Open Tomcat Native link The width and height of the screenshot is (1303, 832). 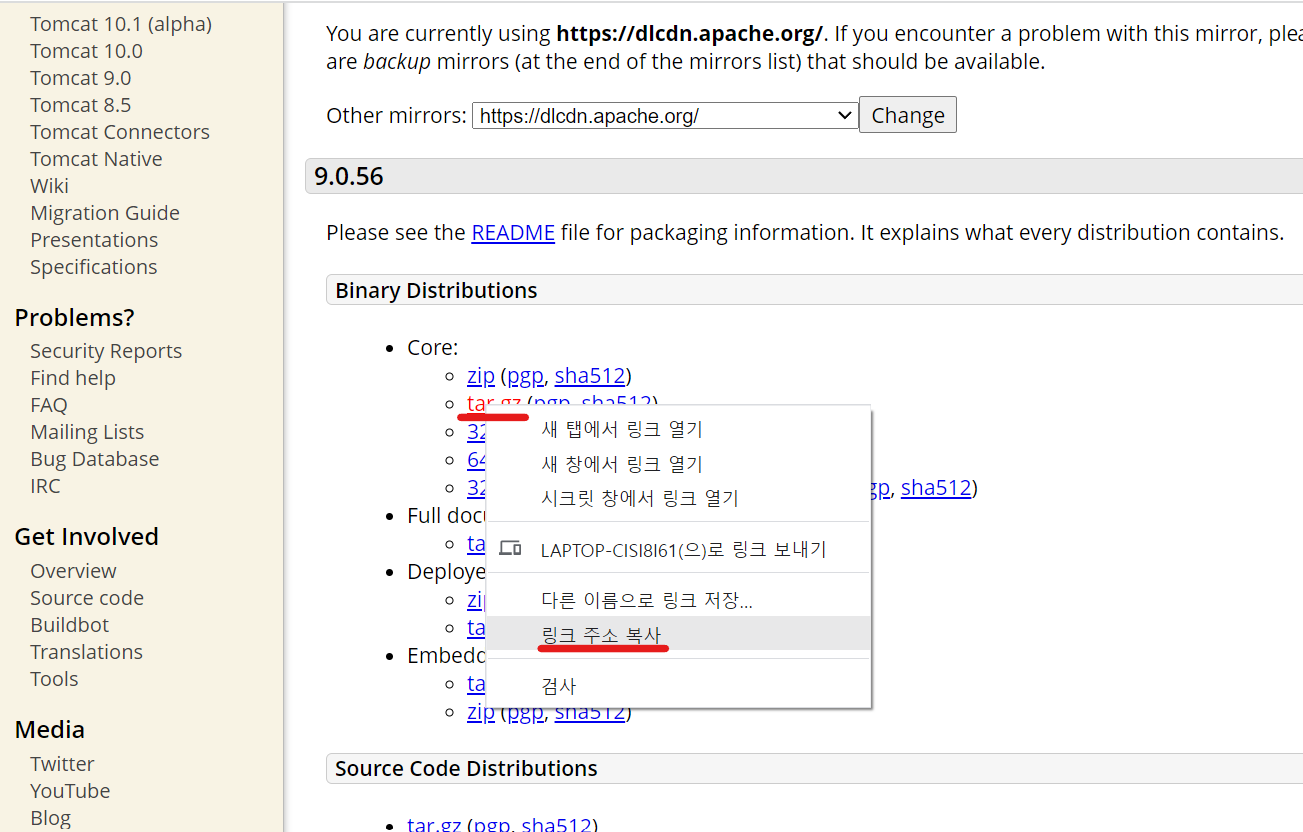[96, 159]
